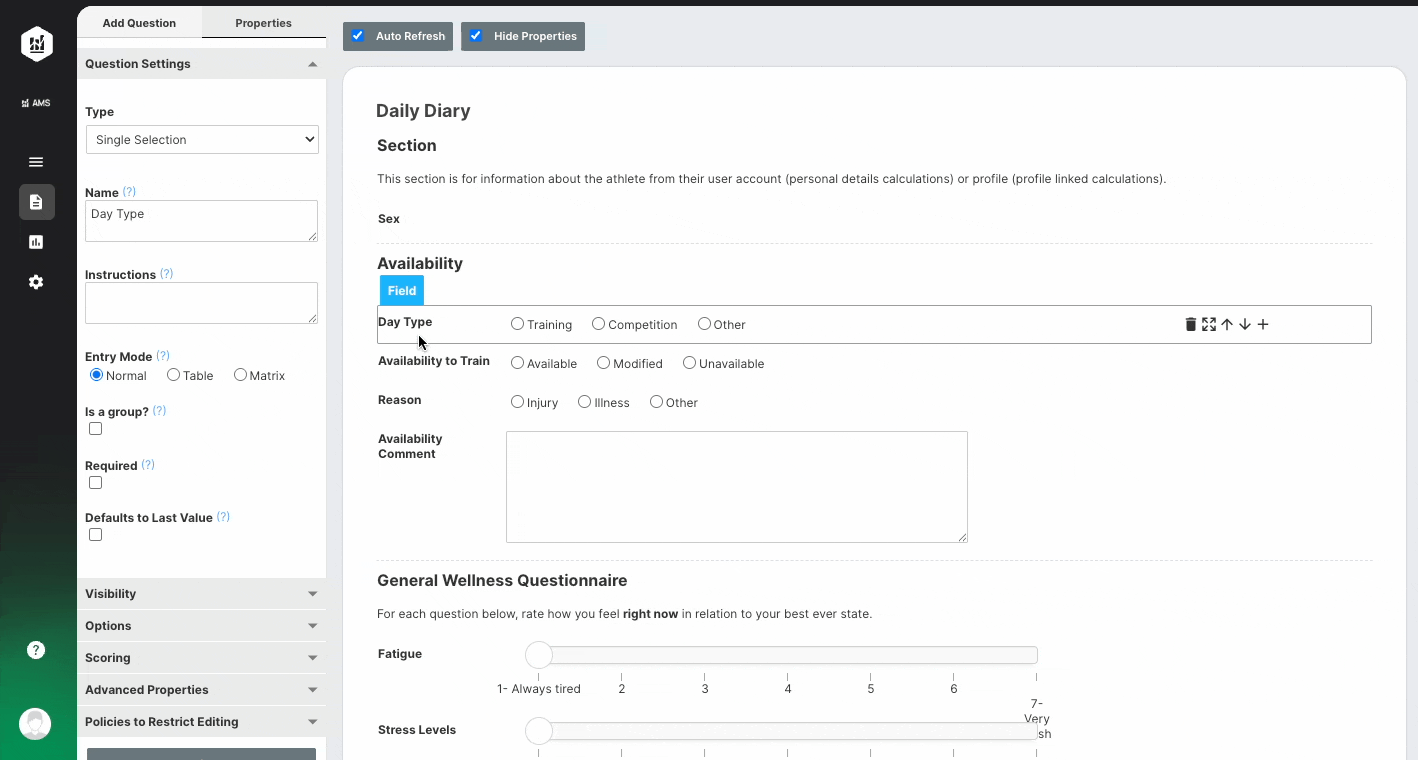
Task: Click the blue Field tag above Day Type
Action: pyautogui.click(x=402, y=291)
